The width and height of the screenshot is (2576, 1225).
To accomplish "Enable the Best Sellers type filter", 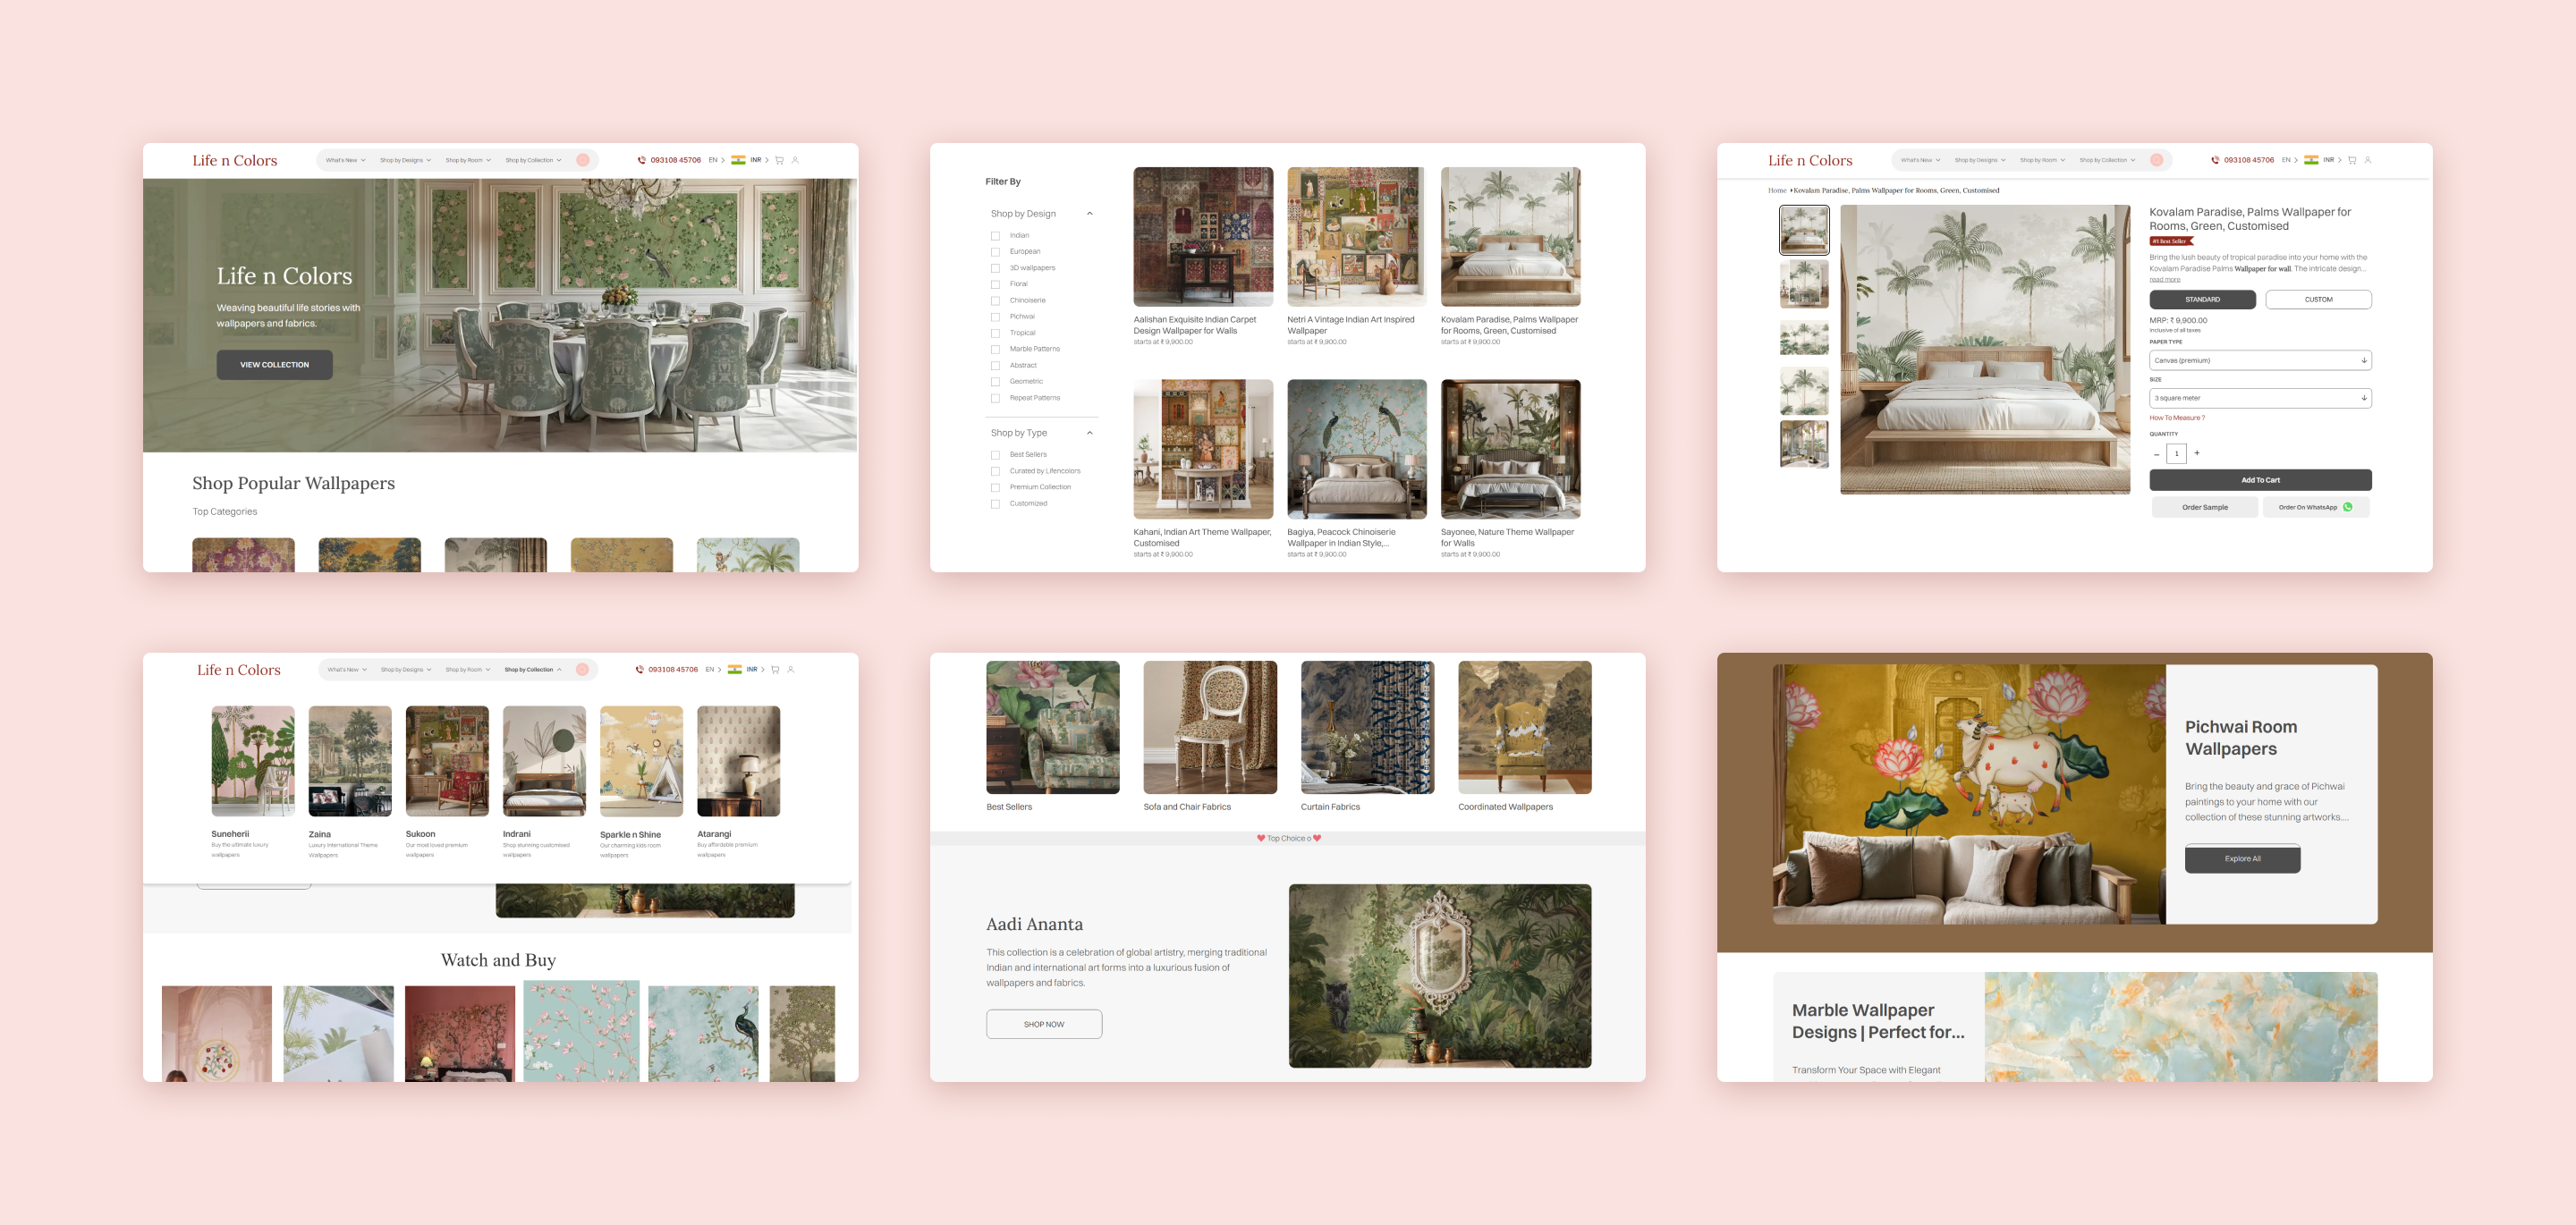I will pyautogui.click(x=995, y=455).
